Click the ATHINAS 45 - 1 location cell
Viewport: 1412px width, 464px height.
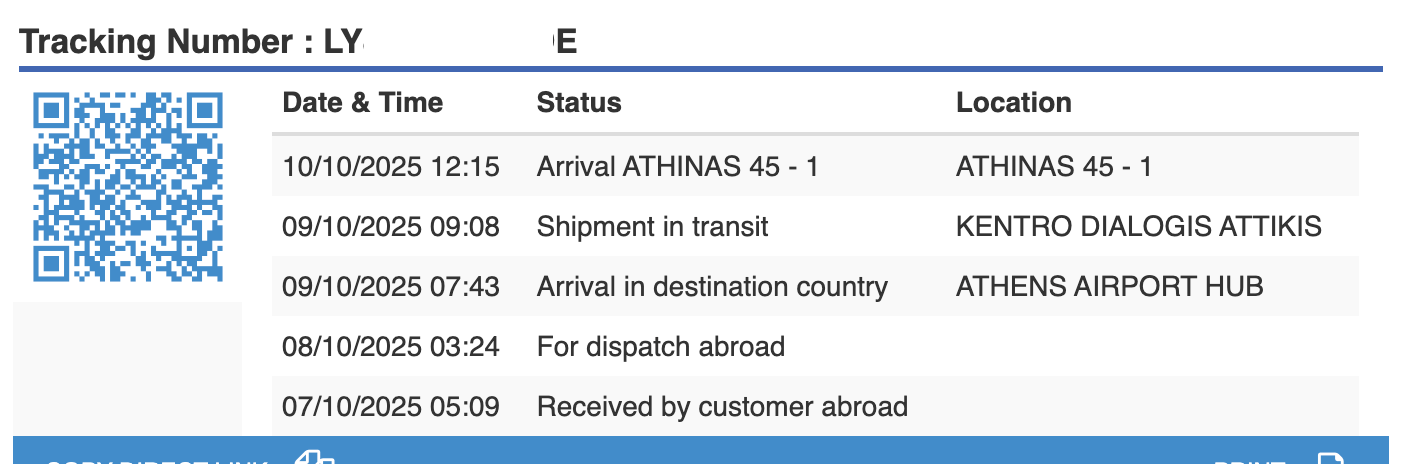tap(1053, 166)
